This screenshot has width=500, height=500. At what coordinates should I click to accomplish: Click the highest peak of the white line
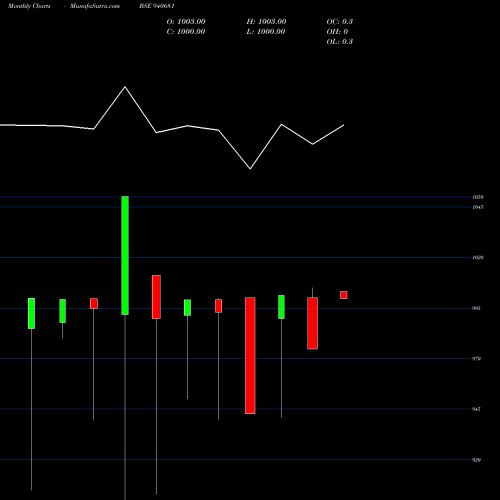(125, 87)
